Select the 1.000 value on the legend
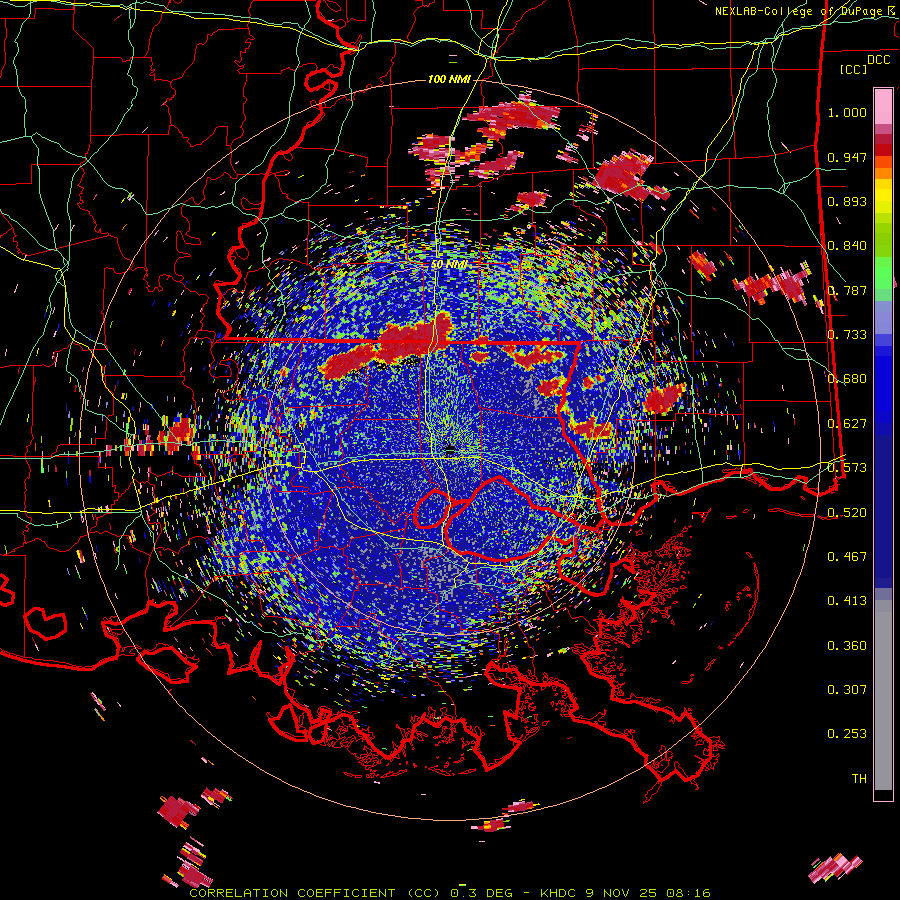Image resolution: width=900 pixels, height=900 pixels. [x=847, y=112]
